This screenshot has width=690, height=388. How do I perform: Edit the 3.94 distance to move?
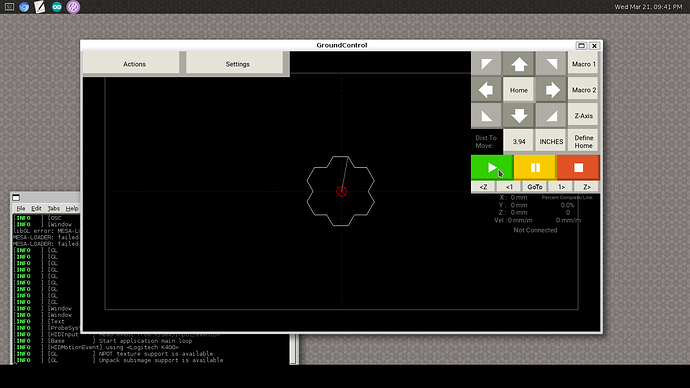(x=519, y=142)
